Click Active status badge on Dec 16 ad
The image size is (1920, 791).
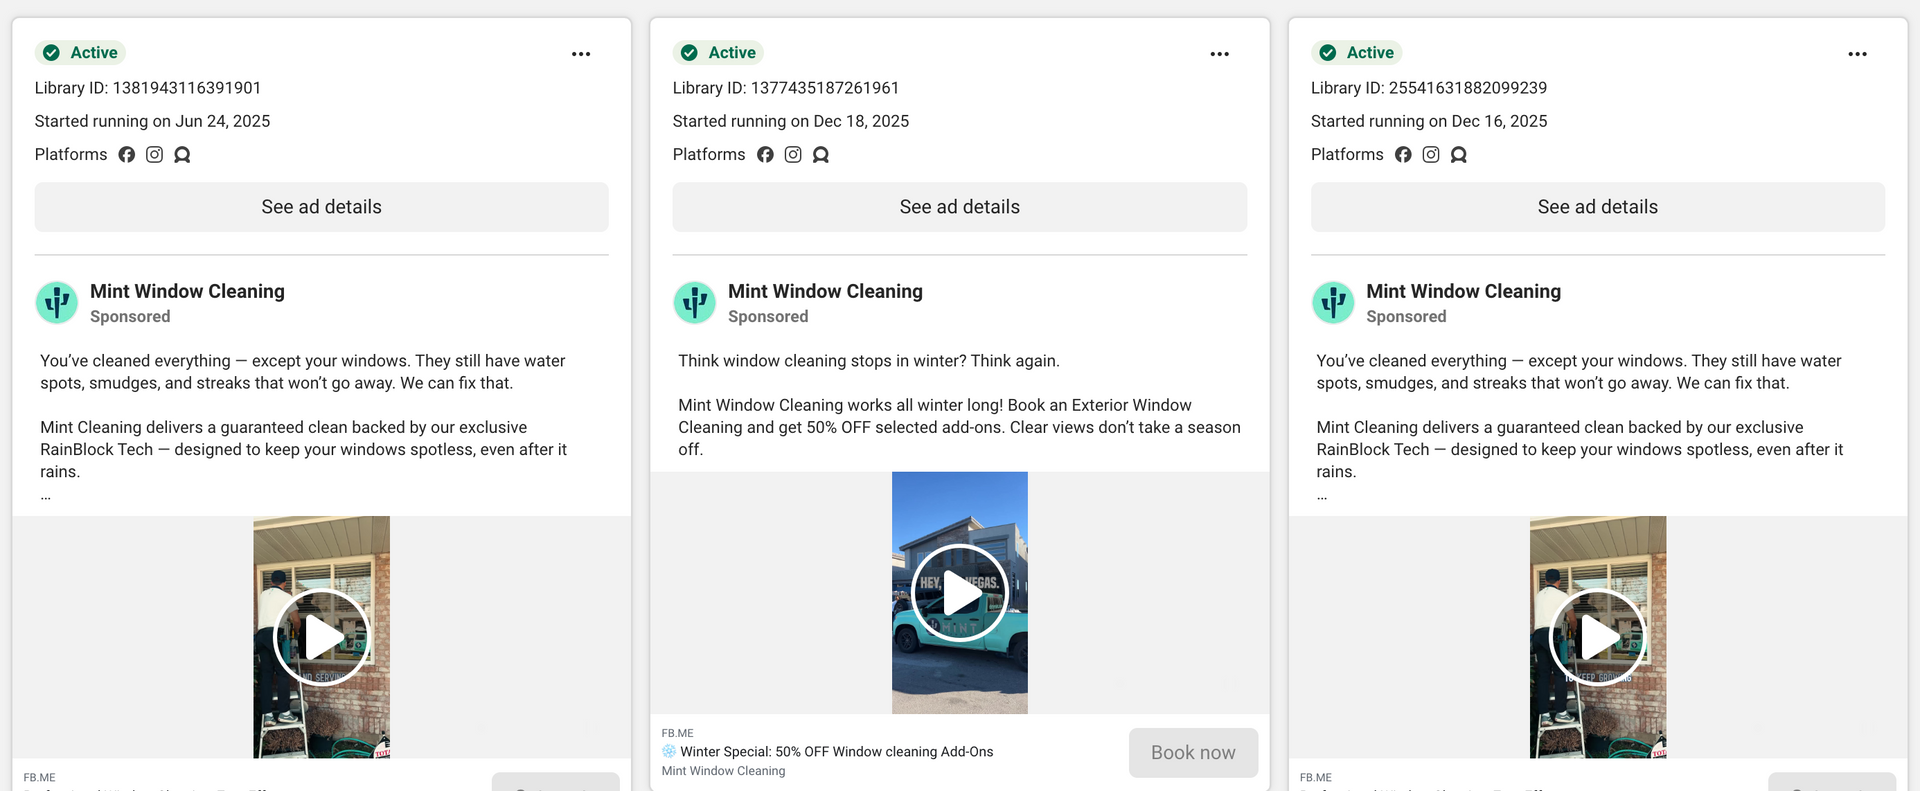(x=1356, y=53)
